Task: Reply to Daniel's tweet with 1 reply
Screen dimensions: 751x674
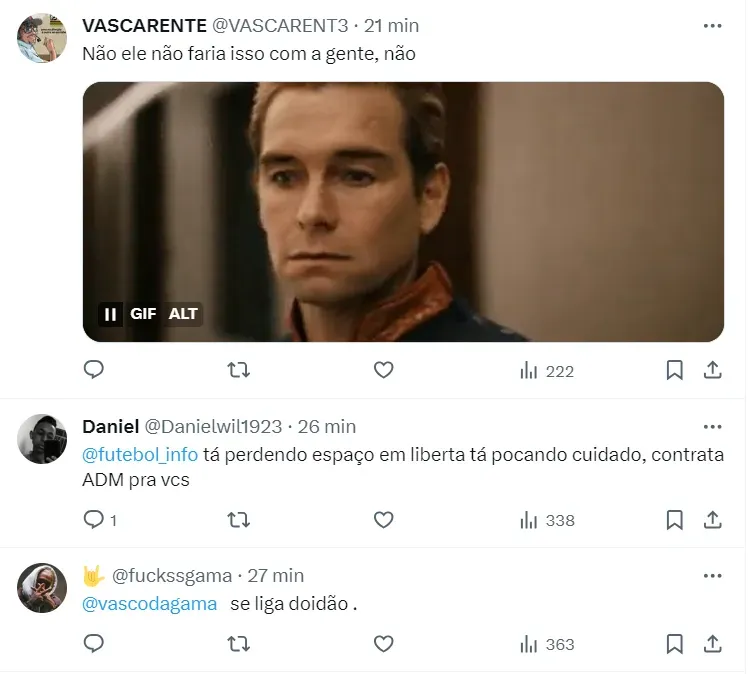Action: click(x=100, y=520)
